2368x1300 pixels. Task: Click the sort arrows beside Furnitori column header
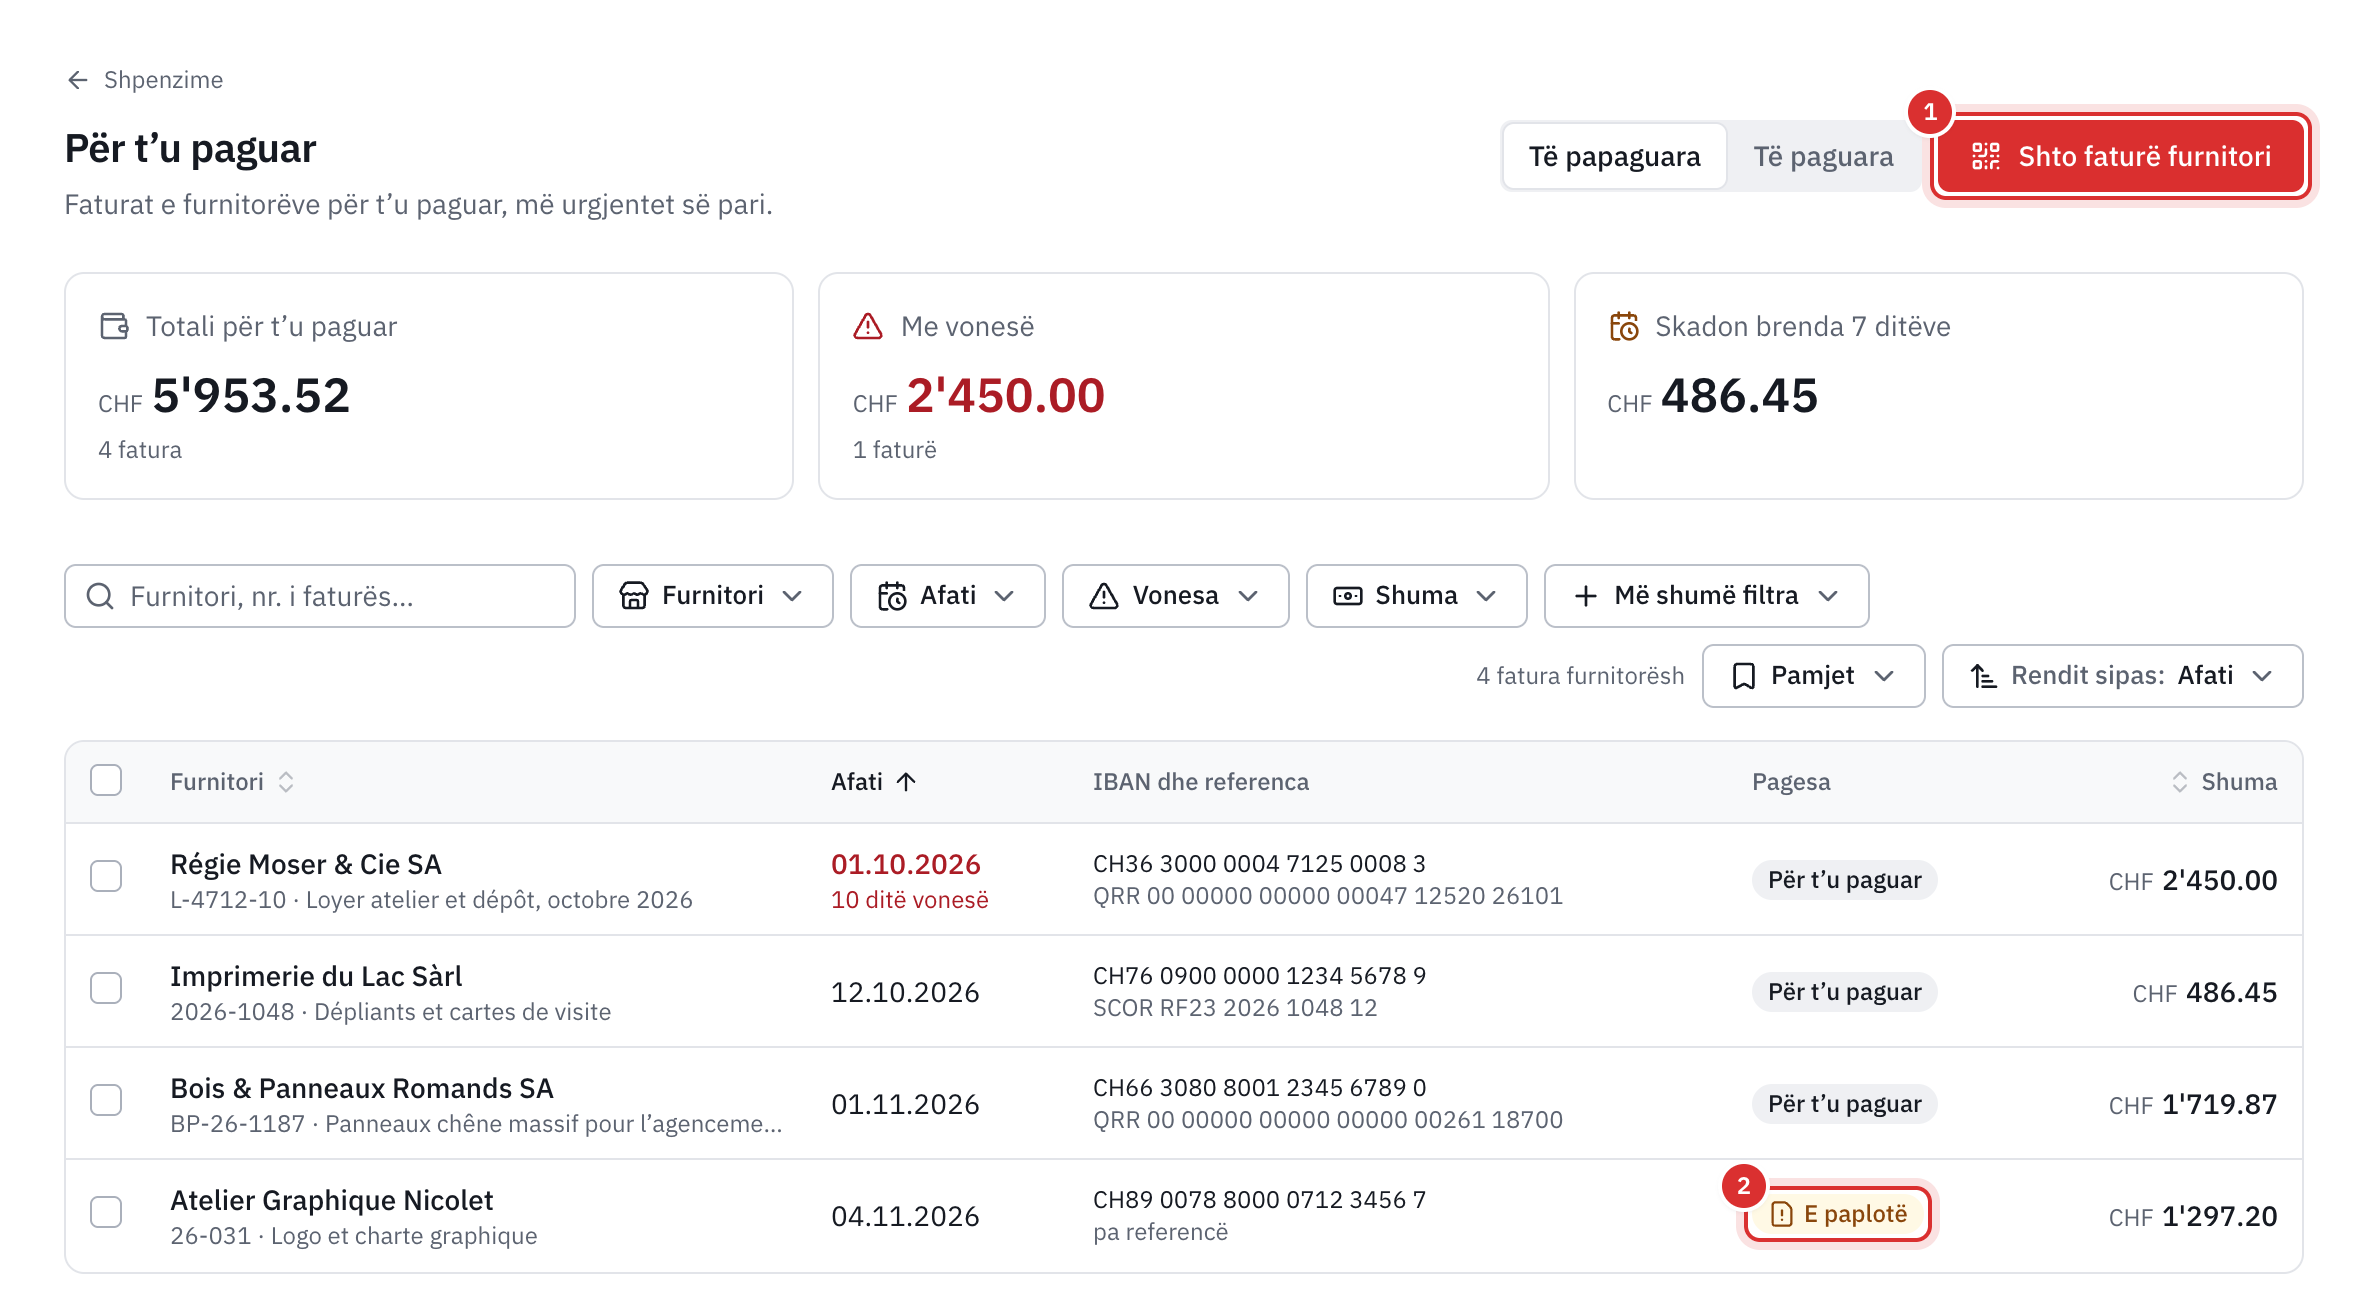point(286,782)
